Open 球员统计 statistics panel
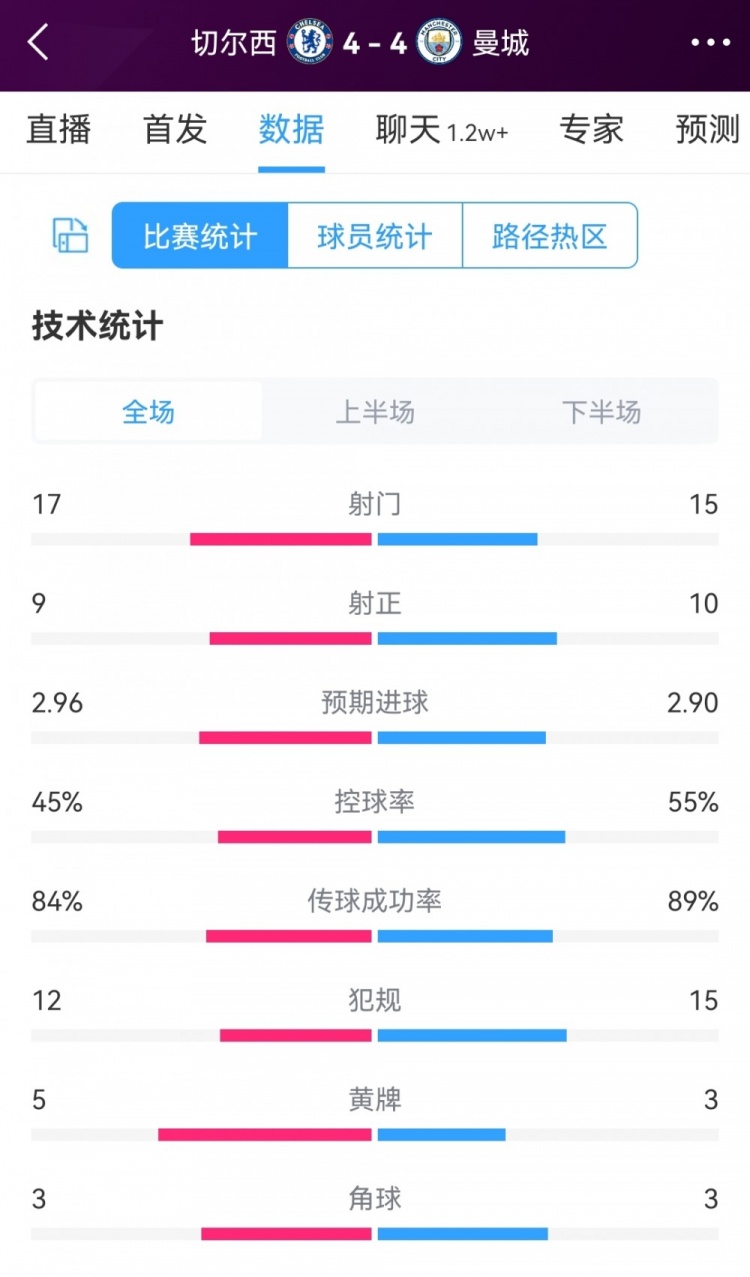Viewport: 750px width, 1277px height. tap(374, 236)
